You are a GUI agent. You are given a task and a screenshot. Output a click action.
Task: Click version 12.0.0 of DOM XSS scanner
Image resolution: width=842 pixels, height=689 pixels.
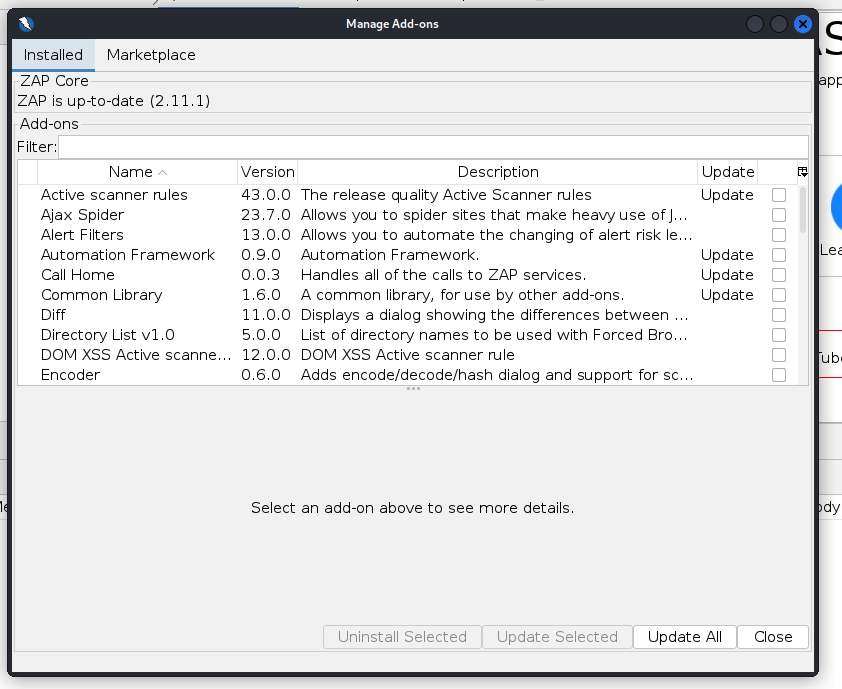pos(266,355)
